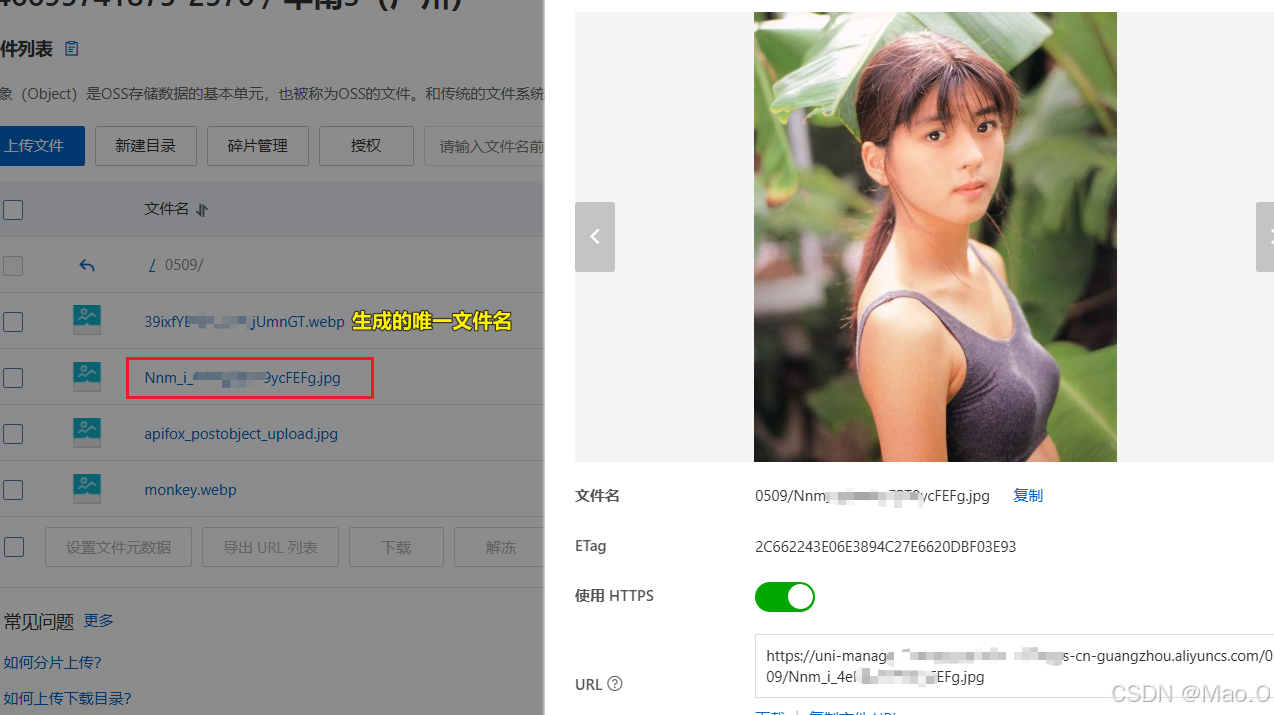1274x715 pixels.
Task: Click image icon of monkey.webp
Action: point(87,488)
